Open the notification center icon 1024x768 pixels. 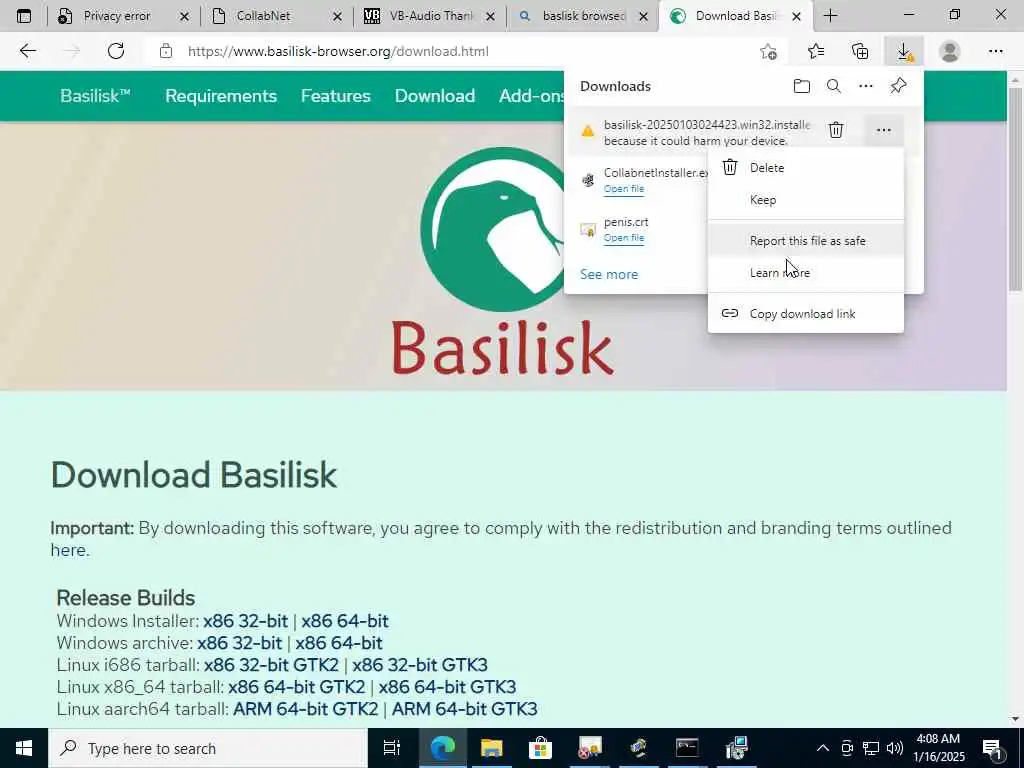(x=993, y=749)
